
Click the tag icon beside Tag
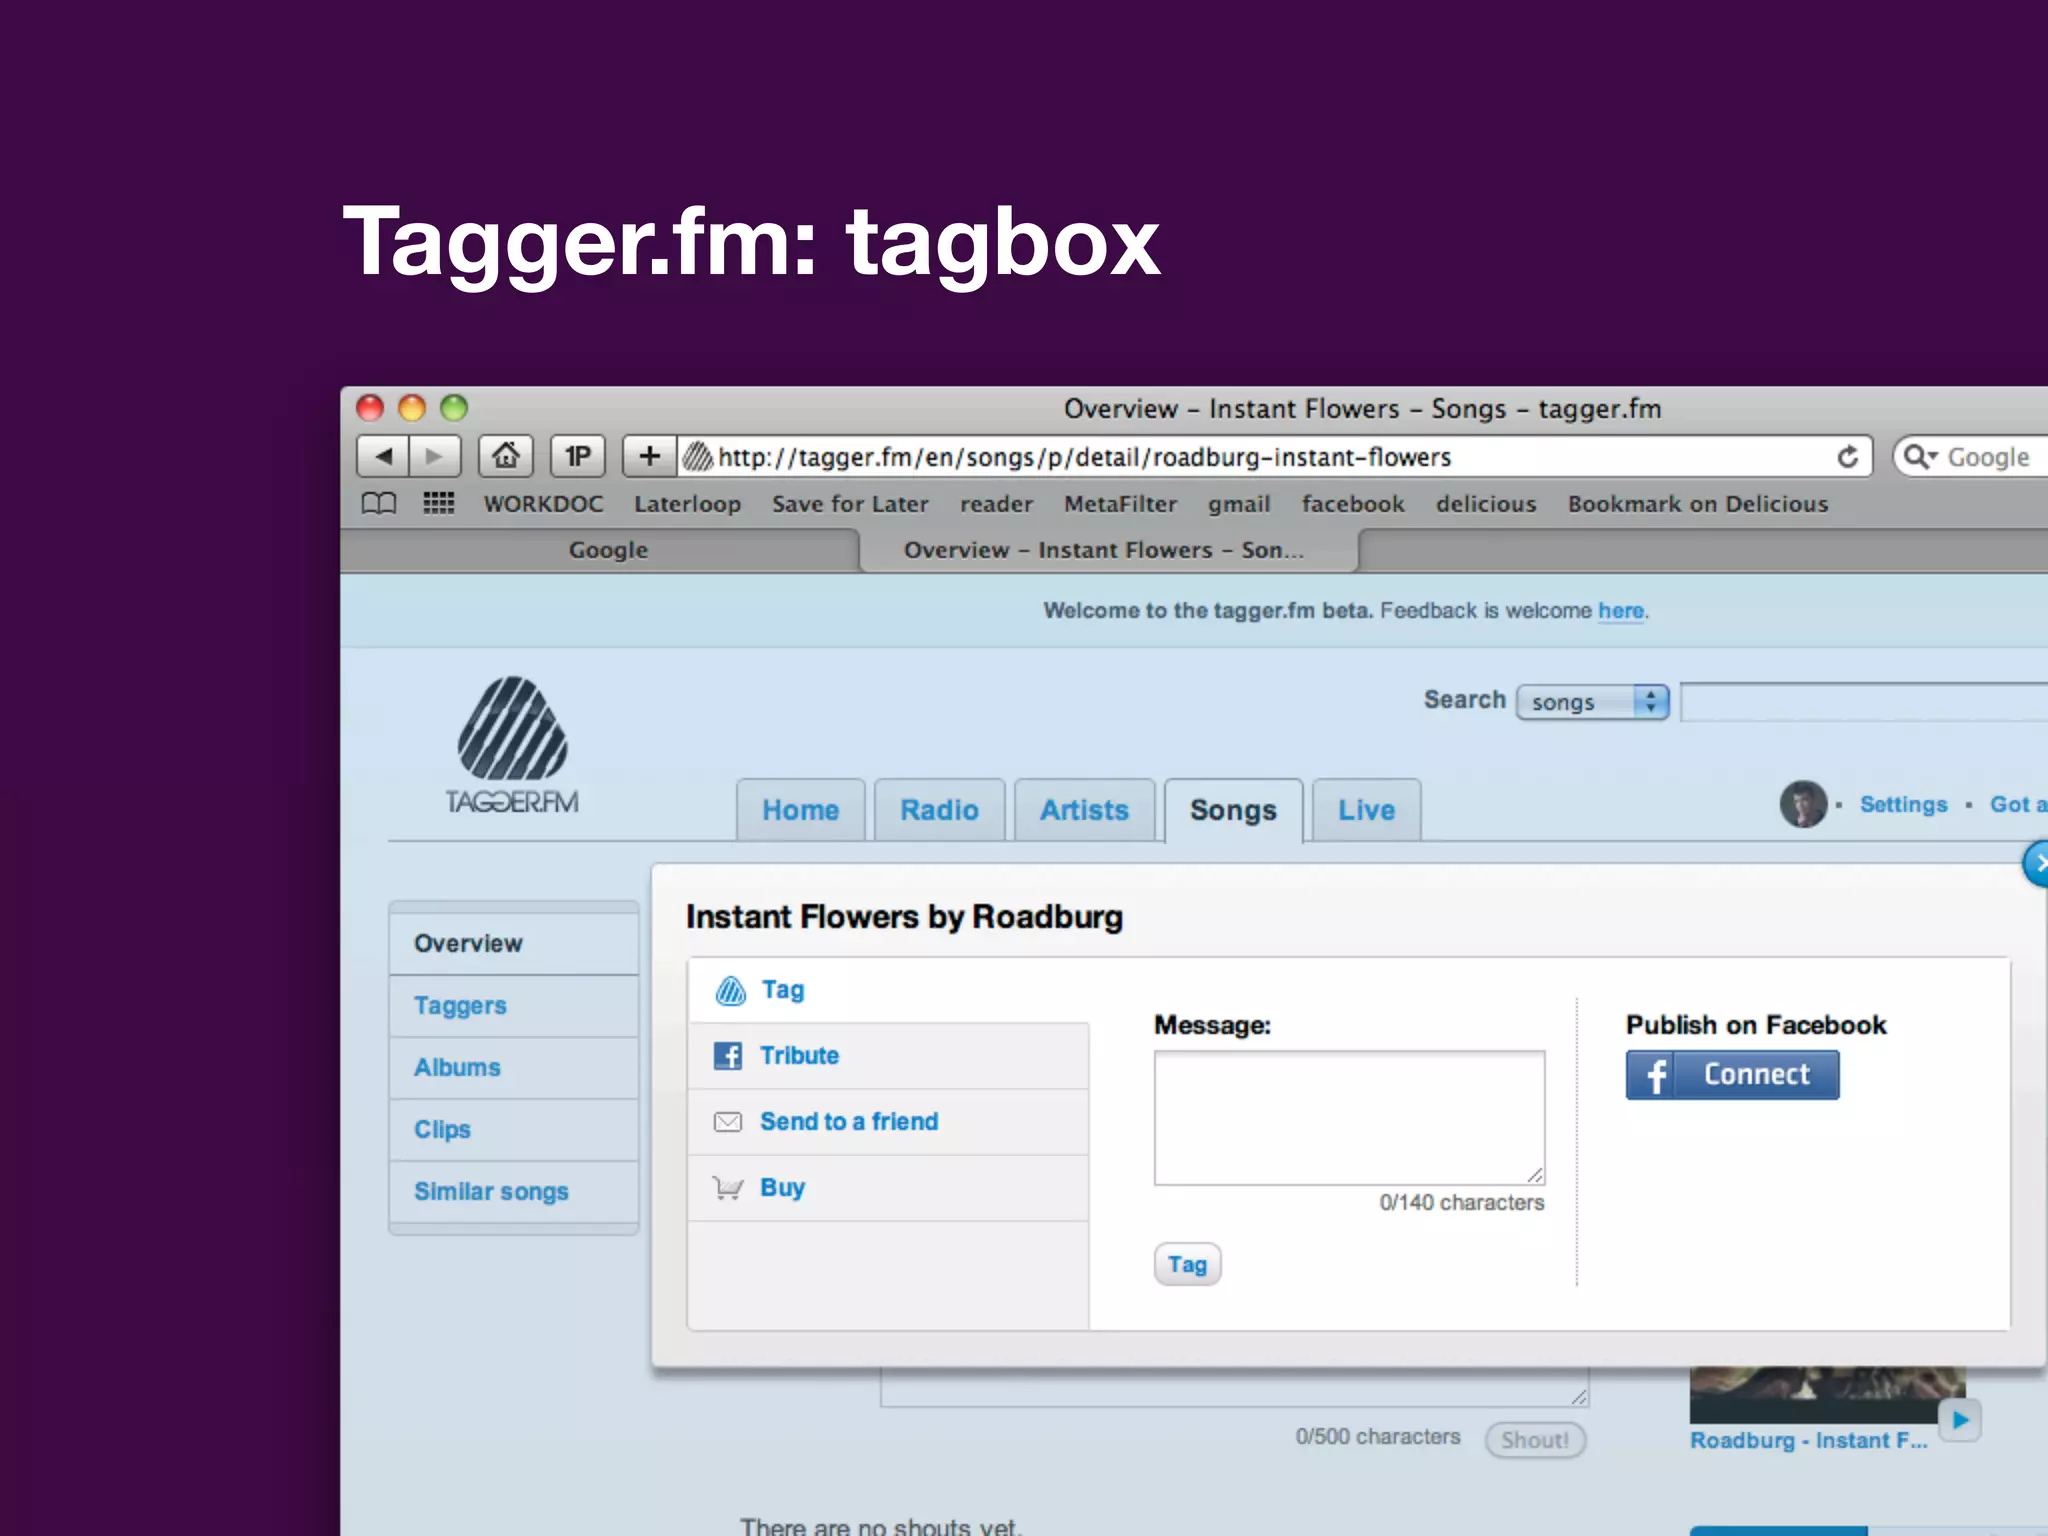click(x=730, y=990)
